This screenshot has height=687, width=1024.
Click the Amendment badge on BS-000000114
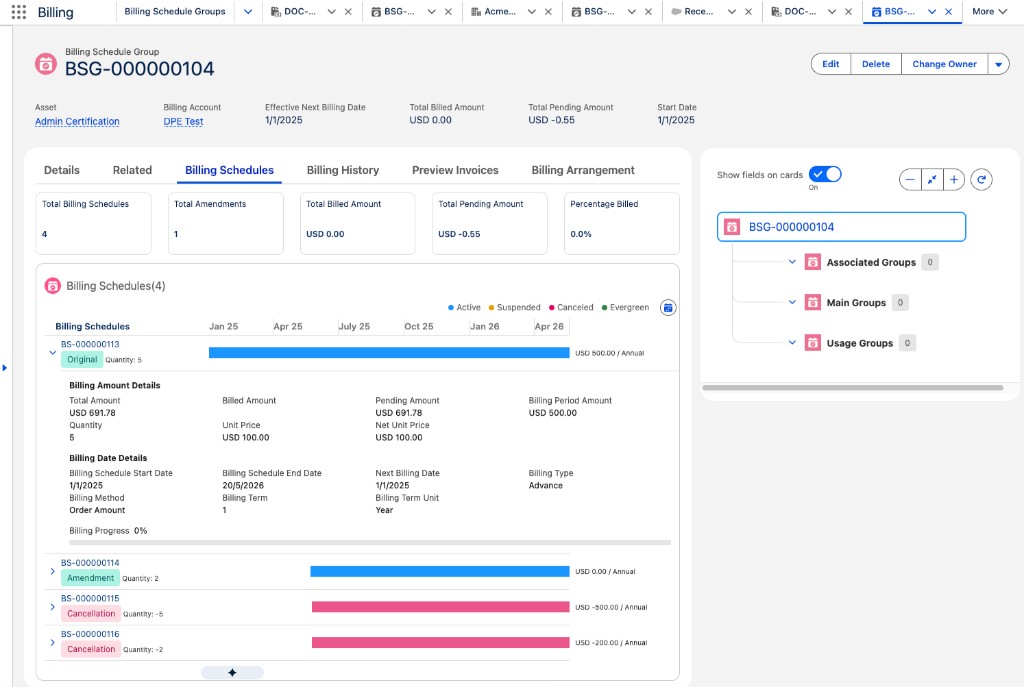tap(90, 578)
